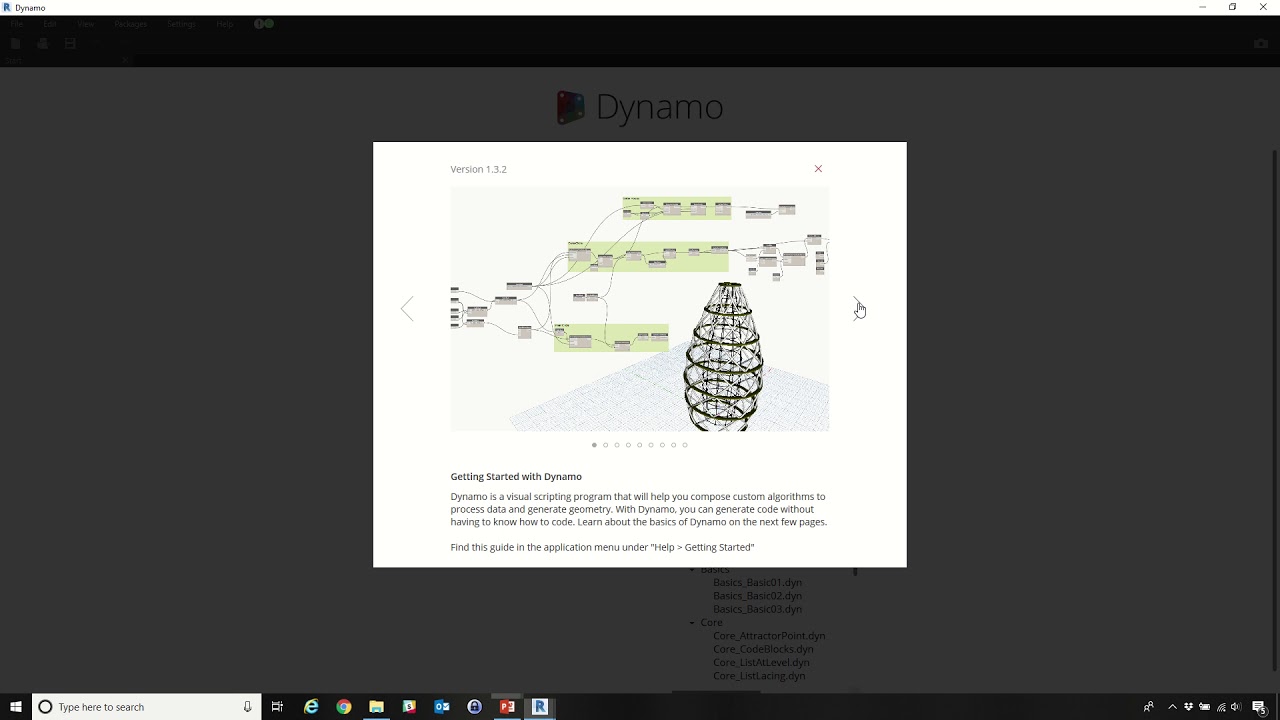Open the Core_AttractorPoint.dyn sample
Image resolution: width=1280 pixels, height=720 pixels.
coord(769,636)
